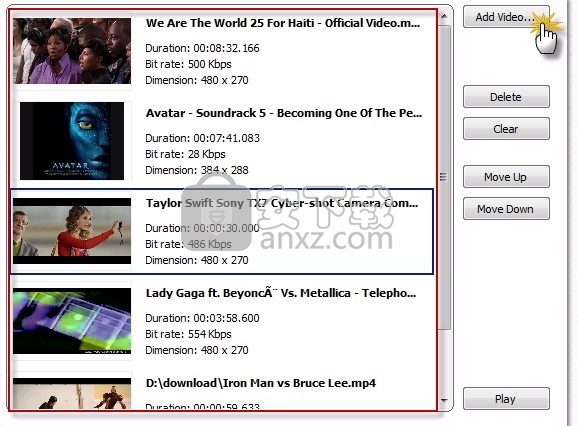Click the scroll down arrow of the list
Viewport: 578px width, 426px height.
point(444,401)
